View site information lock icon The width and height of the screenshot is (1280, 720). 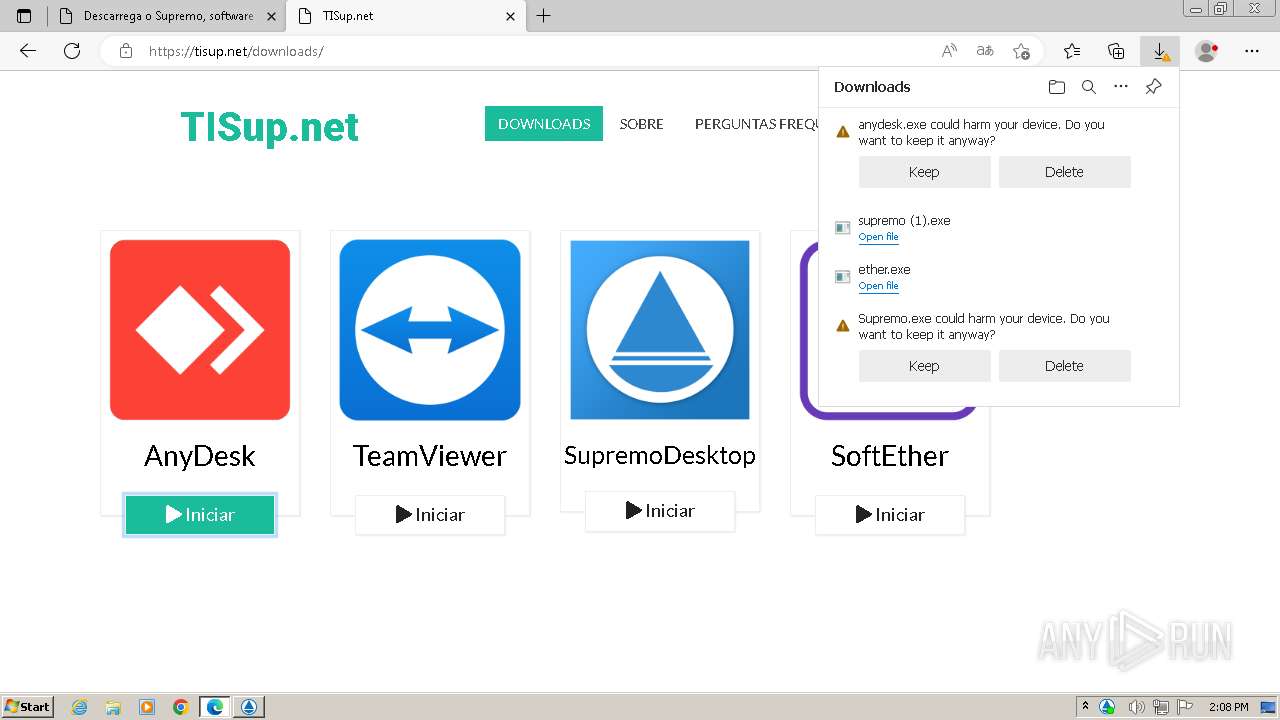(x=126, y=51)
